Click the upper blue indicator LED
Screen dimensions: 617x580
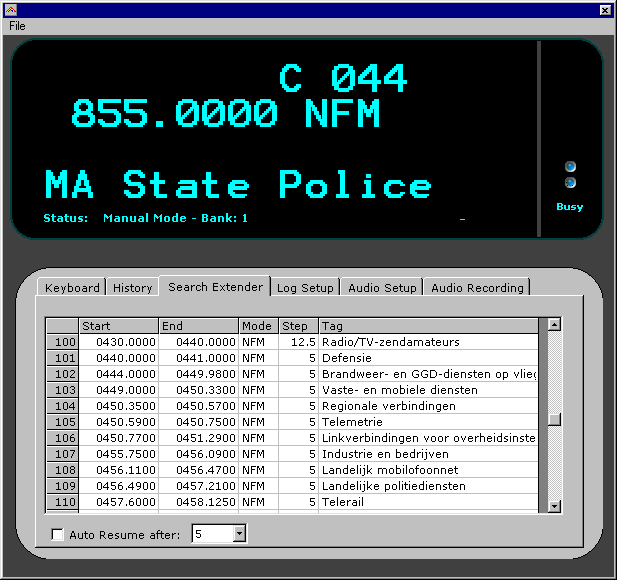(570, 167)
